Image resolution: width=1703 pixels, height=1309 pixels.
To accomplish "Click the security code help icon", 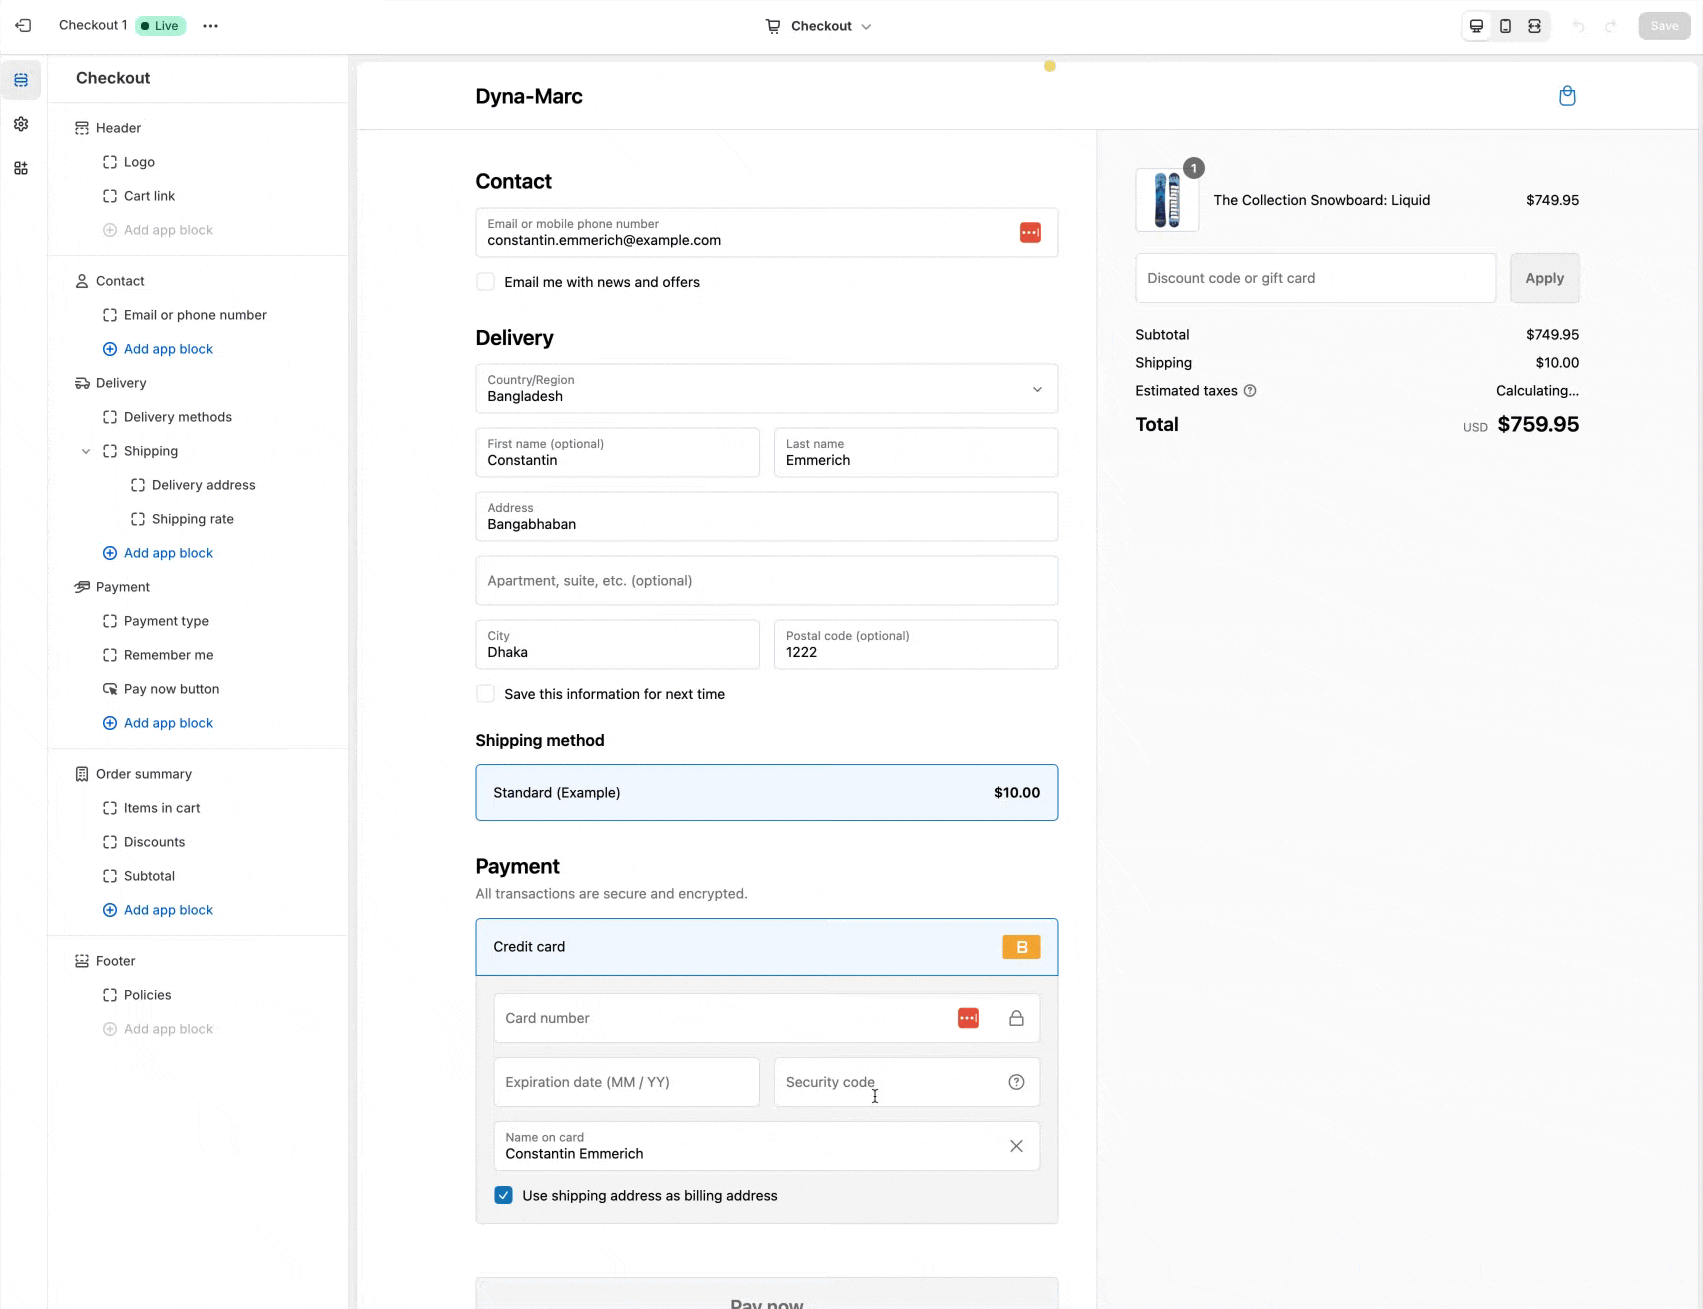I will 1016,1082.
